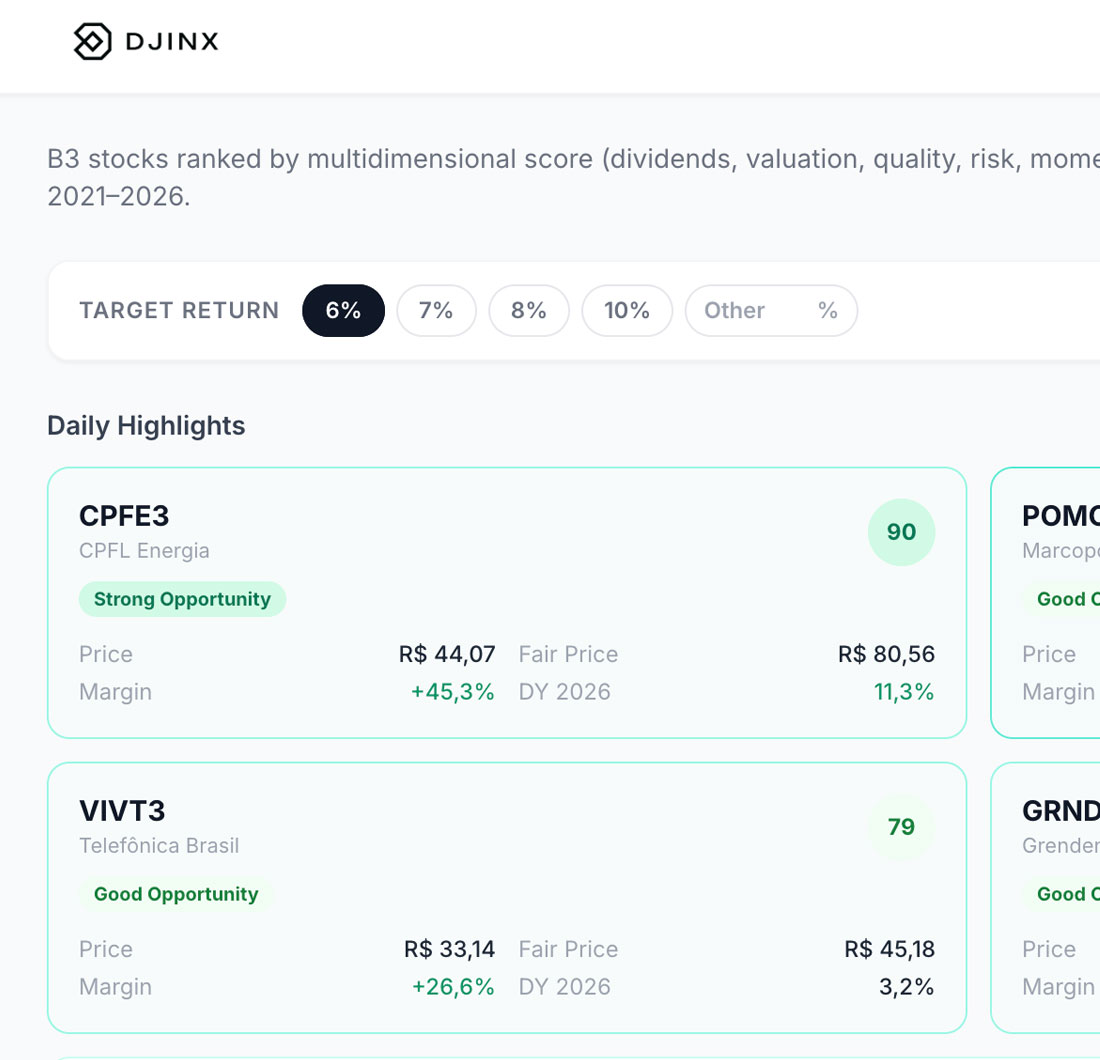Click VIVT3 fair price R$ 45,18

pyautogui.click(x=890, y=949)
